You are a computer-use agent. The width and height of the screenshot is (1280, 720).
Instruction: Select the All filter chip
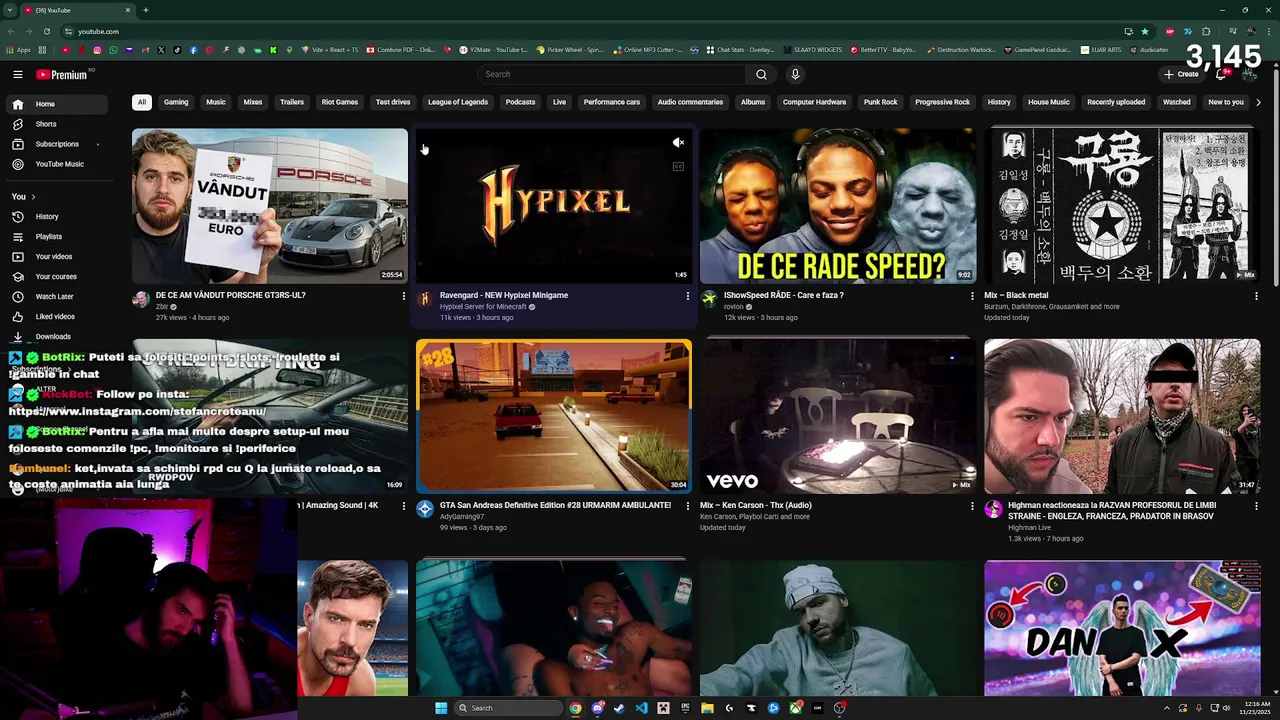(x=142, y=102)
